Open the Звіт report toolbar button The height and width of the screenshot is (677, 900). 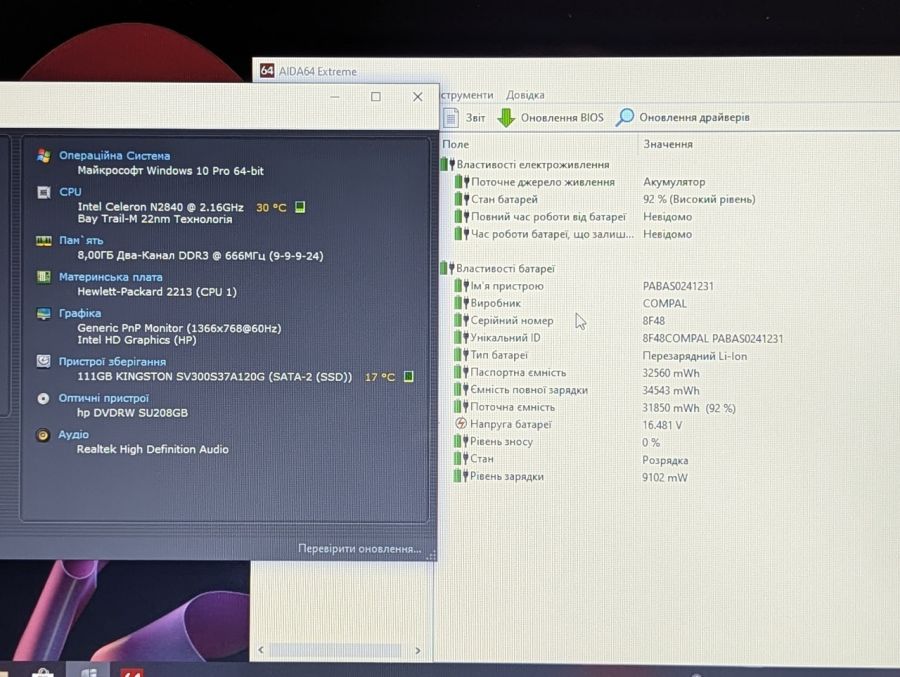465,118
